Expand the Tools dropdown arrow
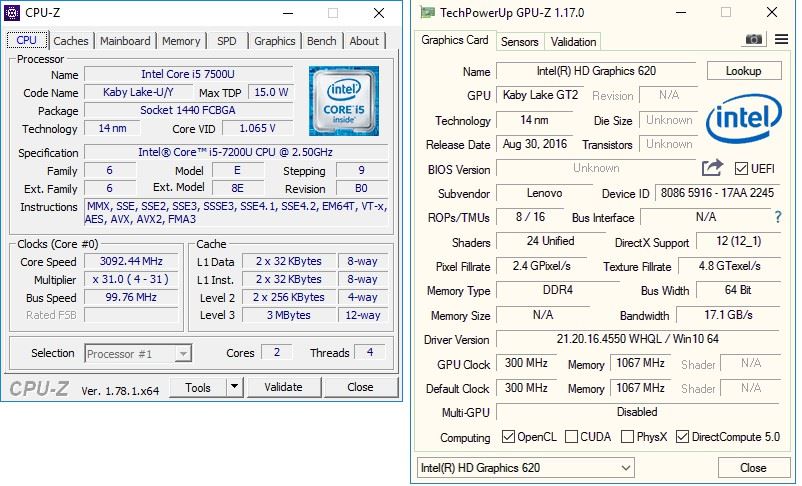Screen dimensions: 802x486 pos(234,387)
